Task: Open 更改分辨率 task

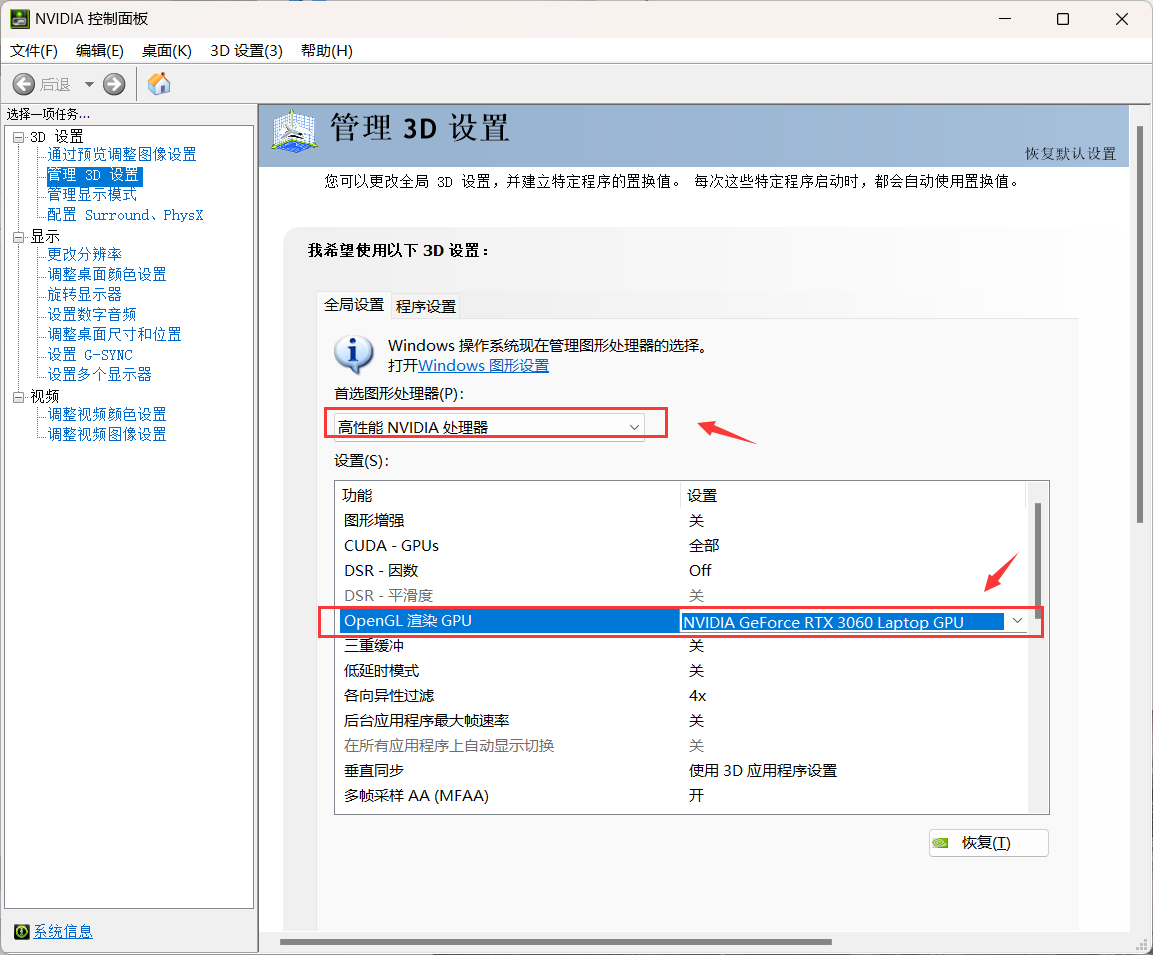Action: tap(85, 254)
